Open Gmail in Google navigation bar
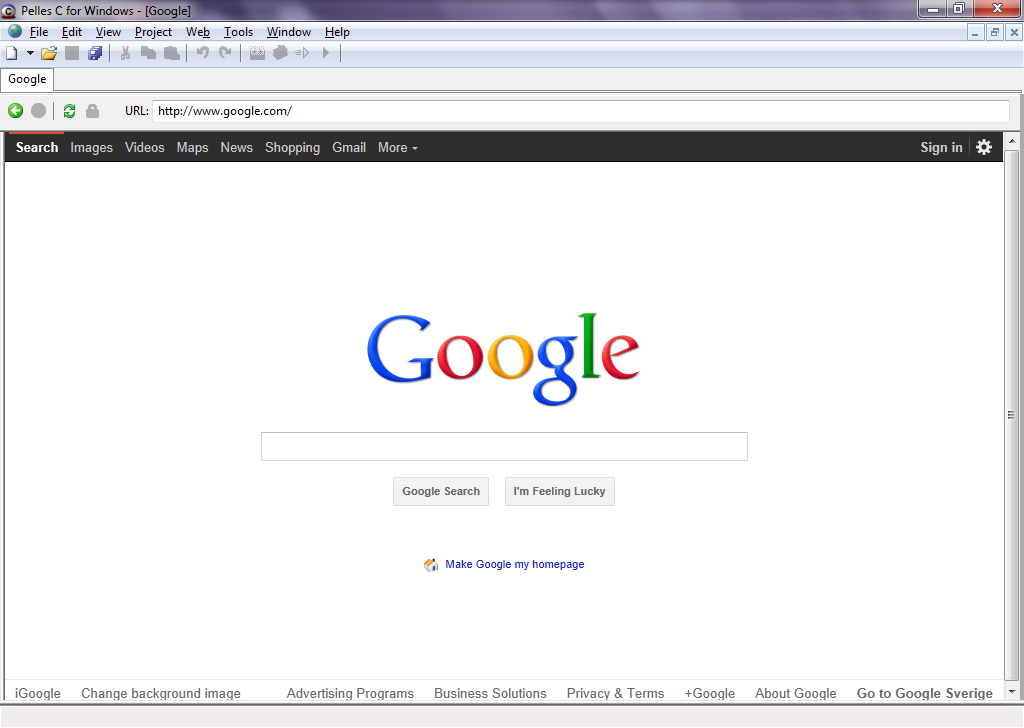 tap(349, 148)
